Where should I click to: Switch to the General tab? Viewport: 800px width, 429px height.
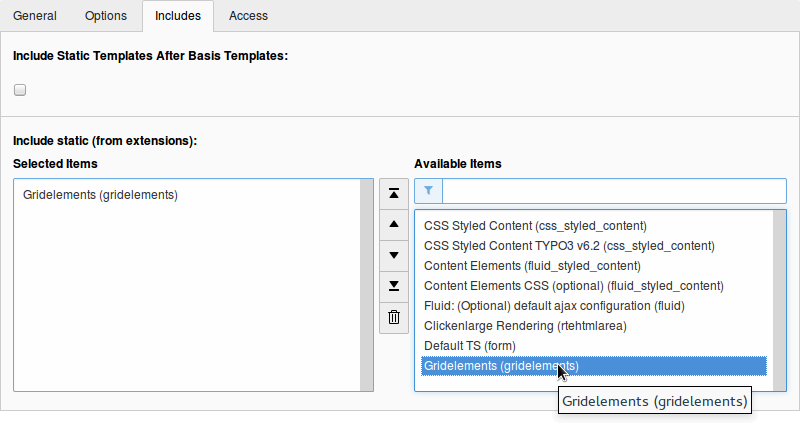click(x=35, y=16)
